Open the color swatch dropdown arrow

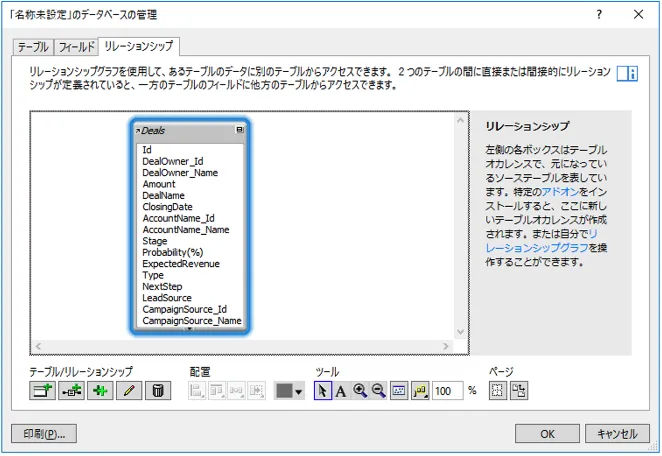299,392
